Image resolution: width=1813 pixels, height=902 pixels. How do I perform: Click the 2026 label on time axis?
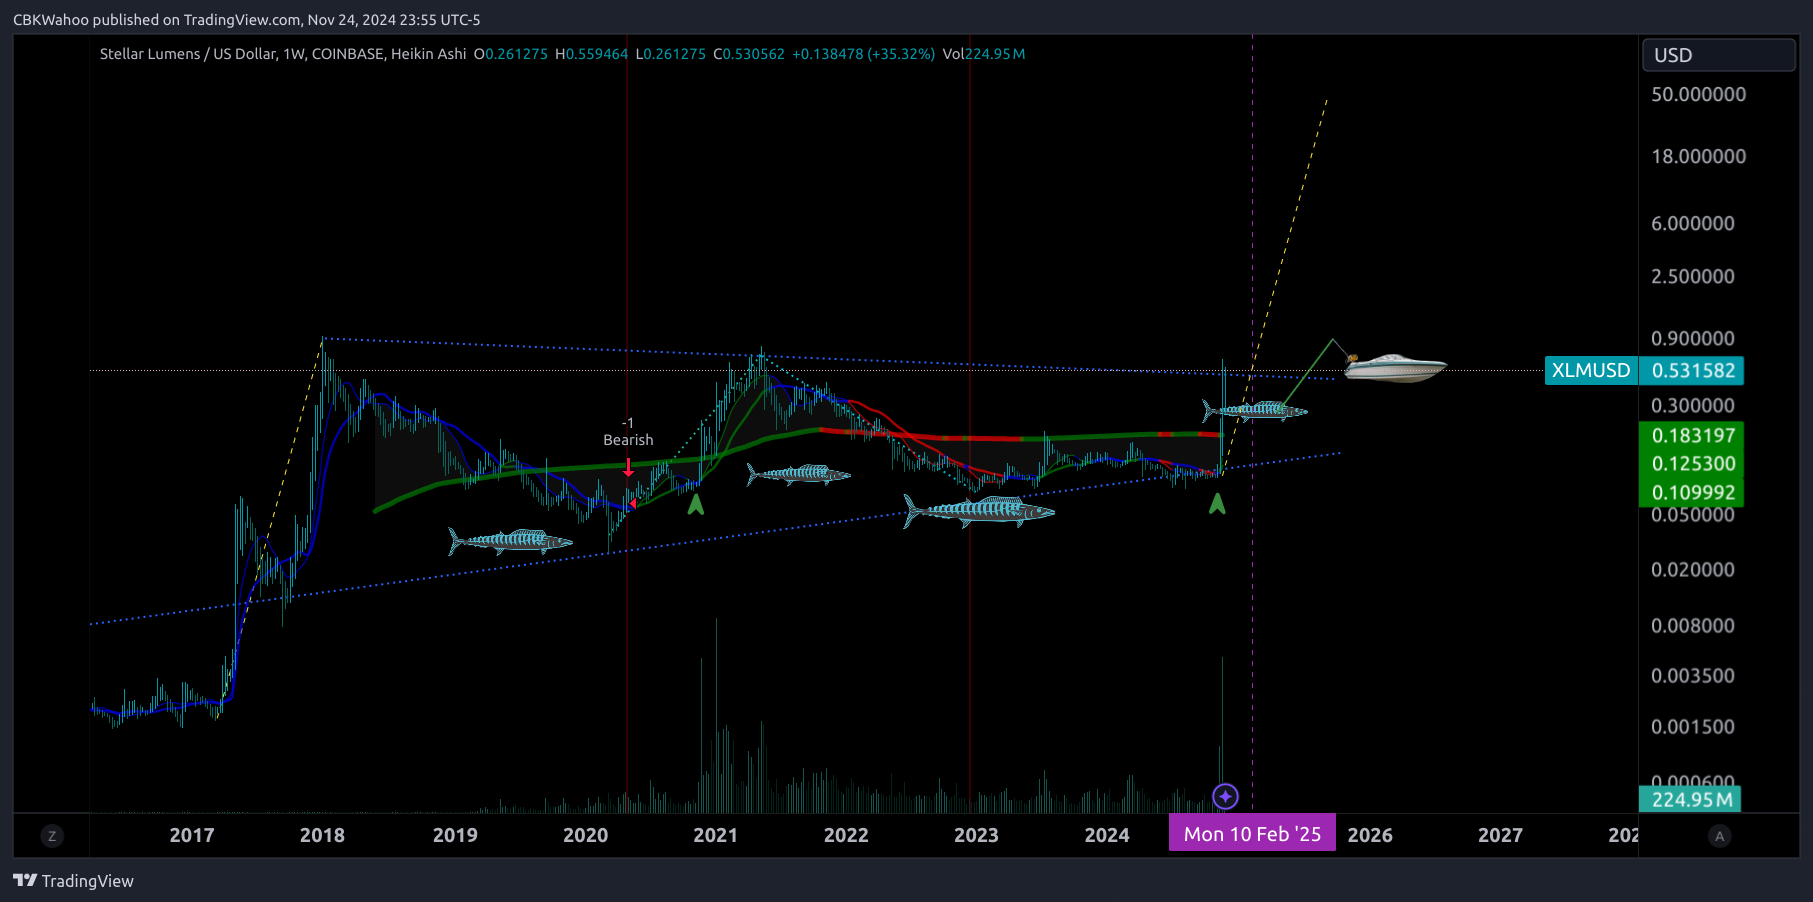(x=1370, y=835)
